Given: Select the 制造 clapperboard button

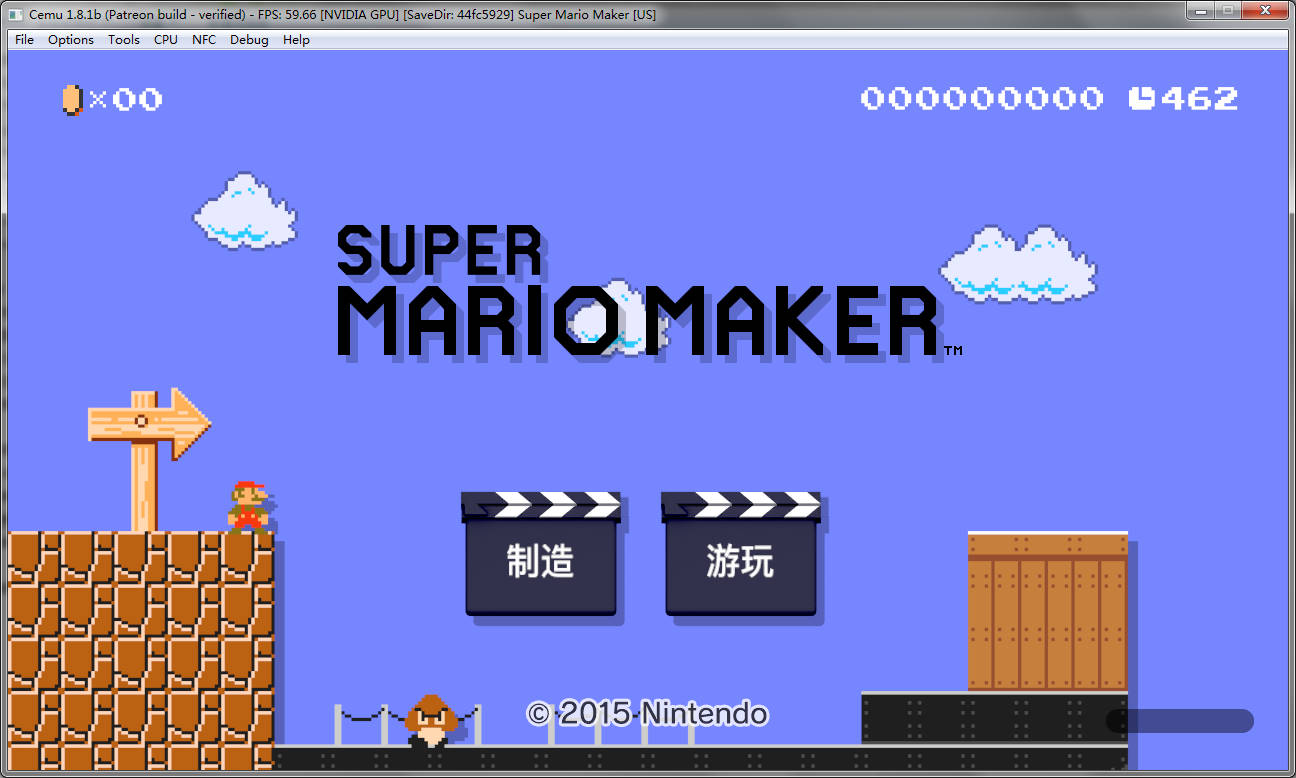Looking at the screenshot, I should coord(541,553).
